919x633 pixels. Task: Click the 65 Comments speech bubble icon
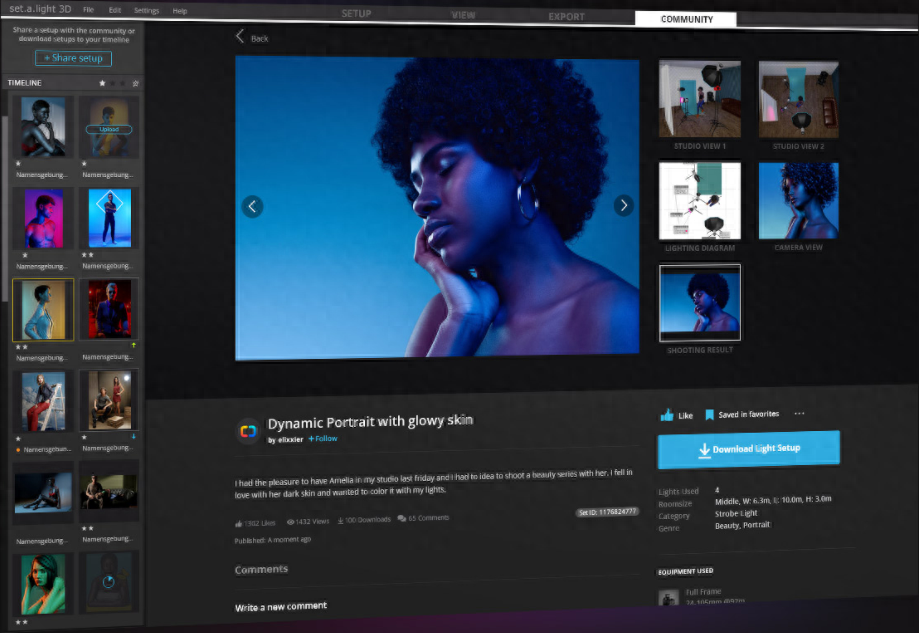pos(401,519)
